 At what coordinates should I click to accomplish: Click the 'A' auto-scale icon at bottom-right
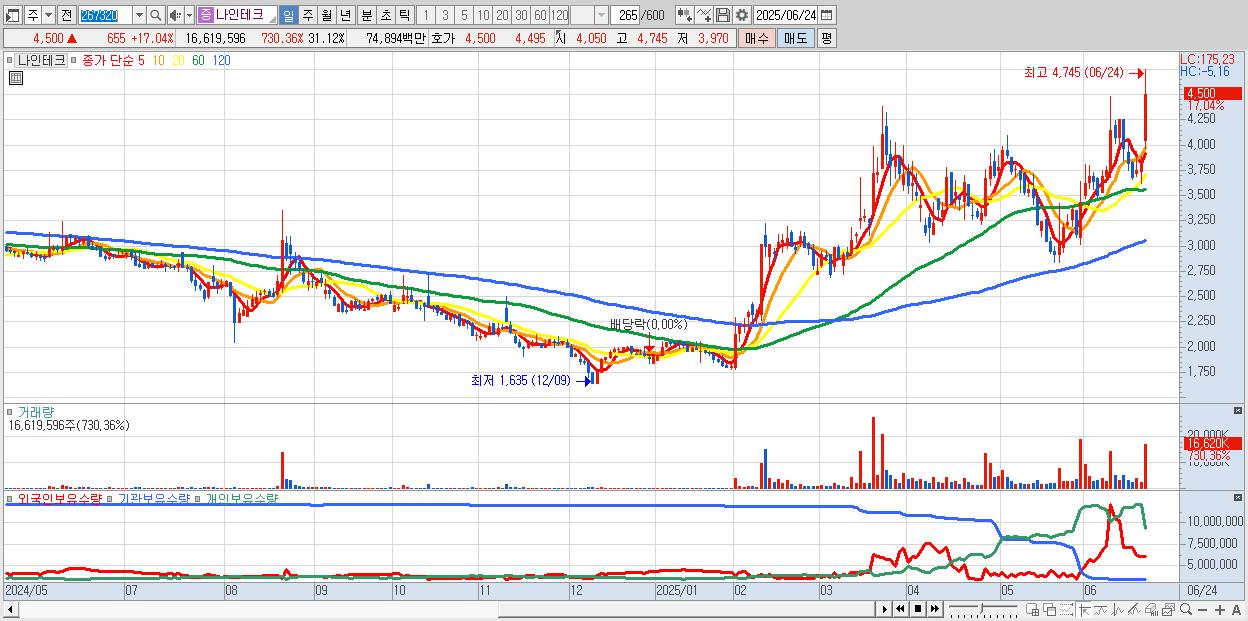1236,610
